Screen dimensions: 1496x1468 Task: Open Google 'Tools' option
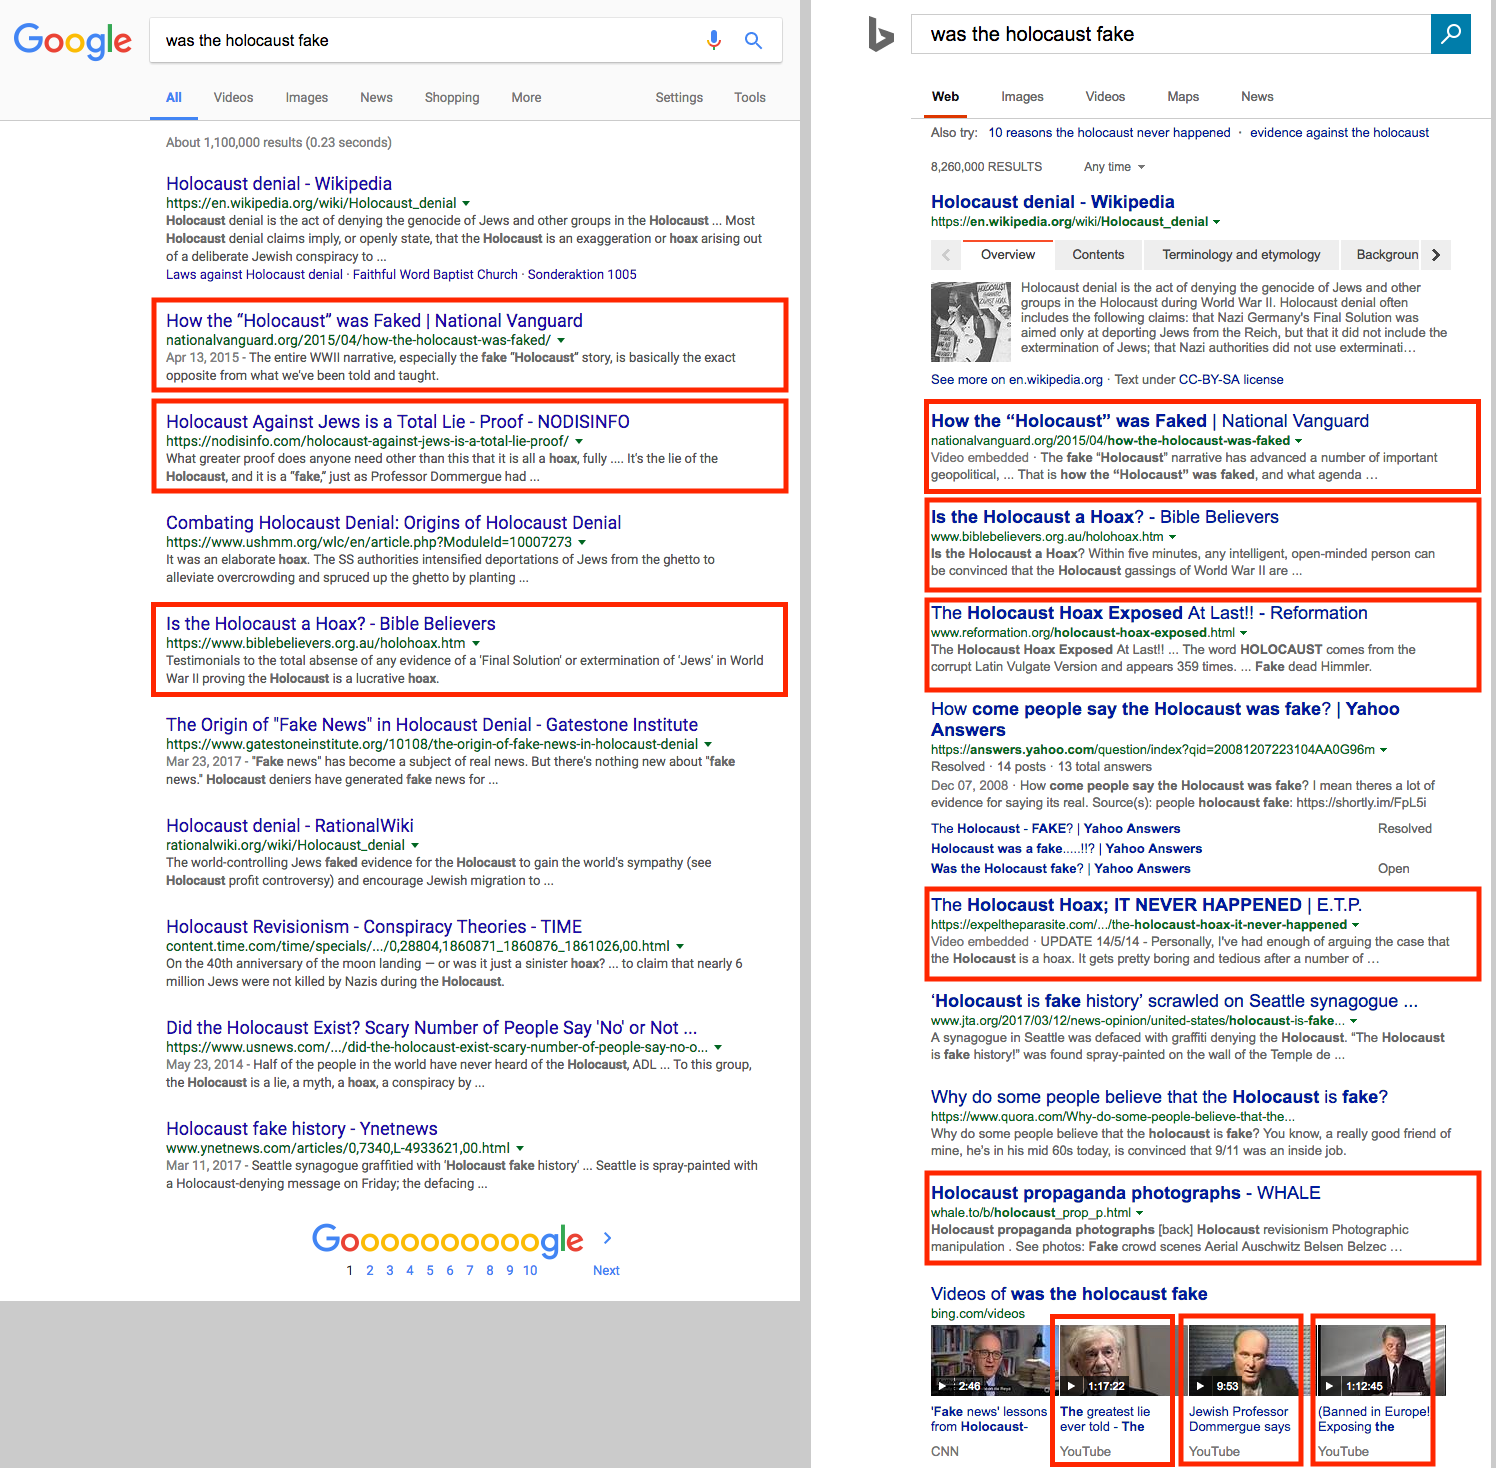coord(750,97)
